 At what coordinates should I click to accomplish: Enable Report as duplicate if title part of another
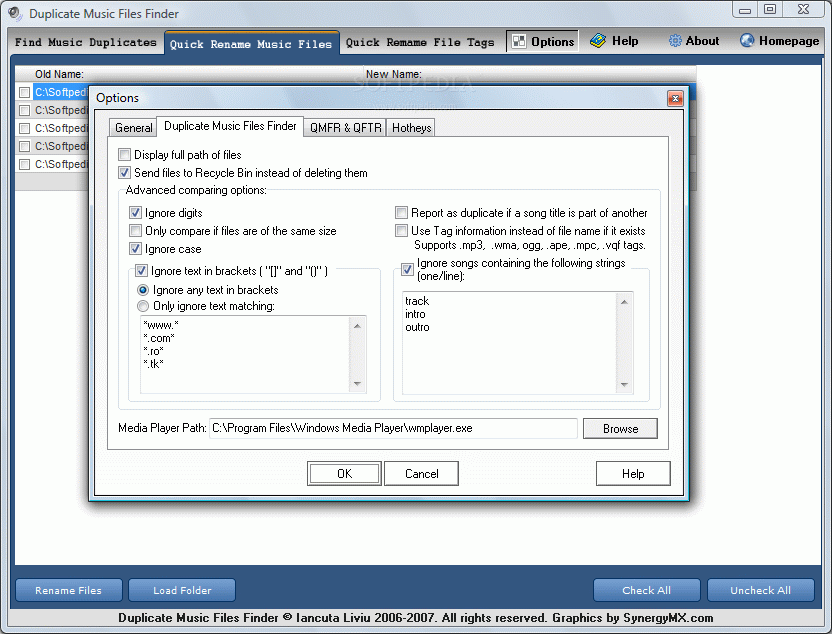point(402,213)
